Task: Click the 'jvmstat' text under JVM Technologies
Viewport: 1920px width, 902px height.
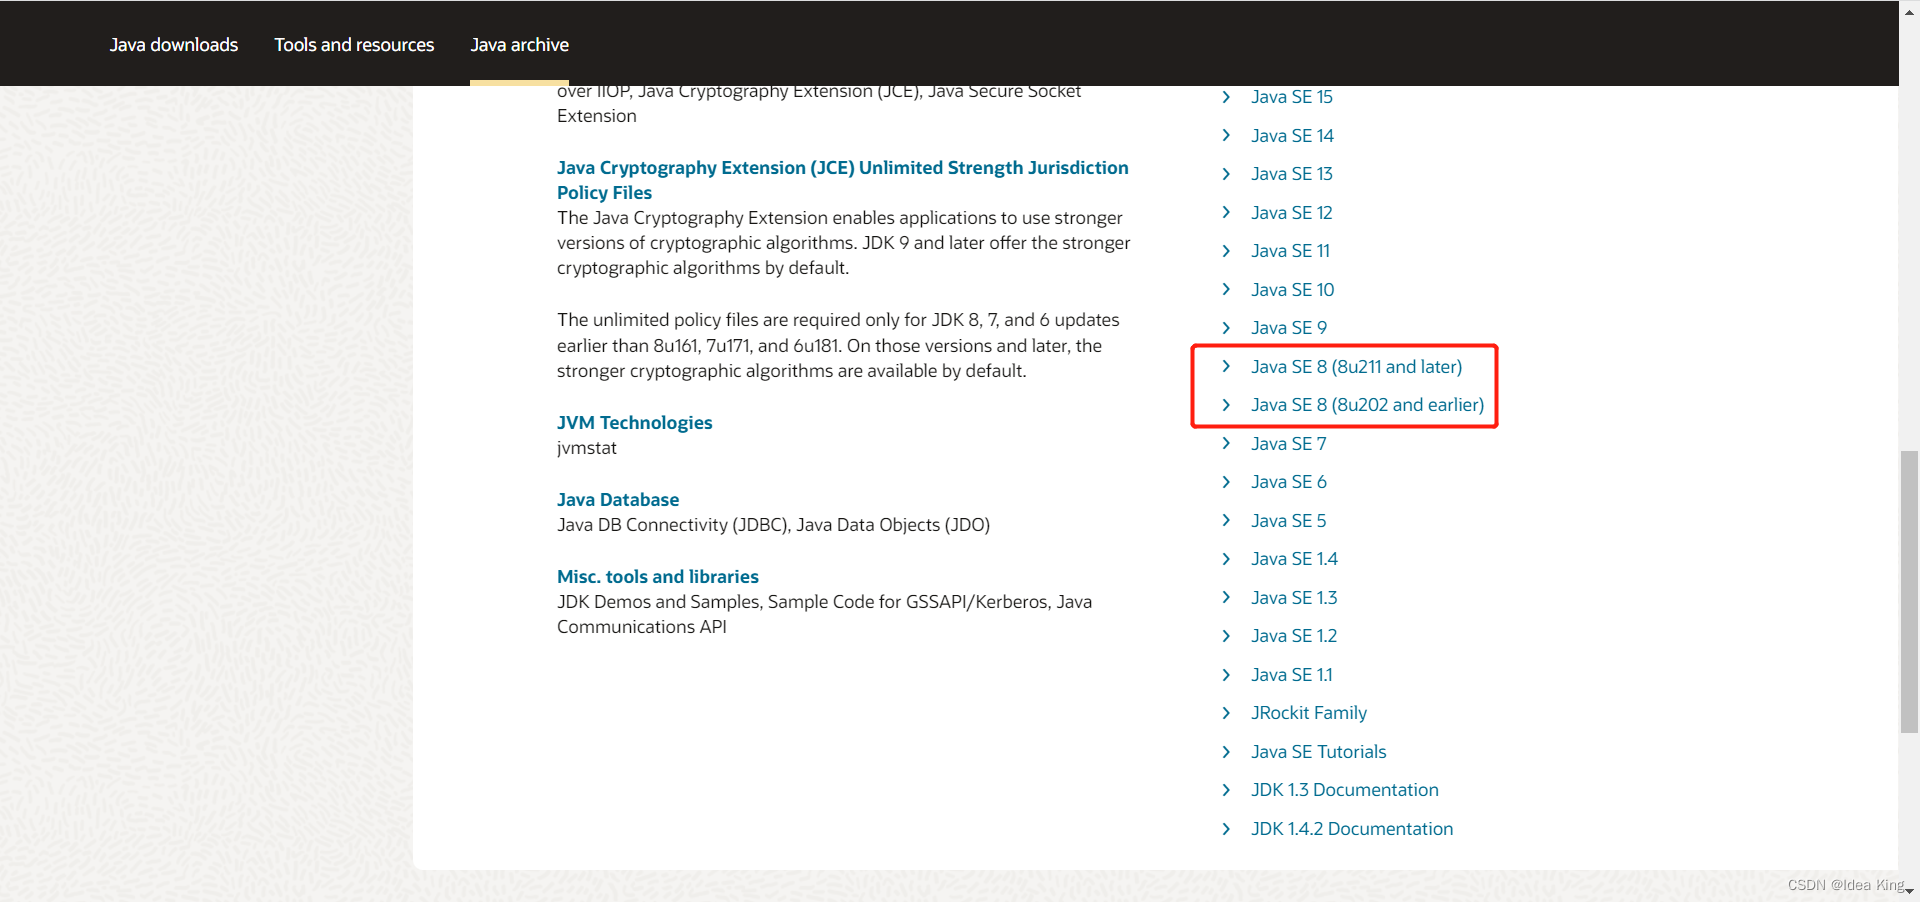Action: (587, 448)
